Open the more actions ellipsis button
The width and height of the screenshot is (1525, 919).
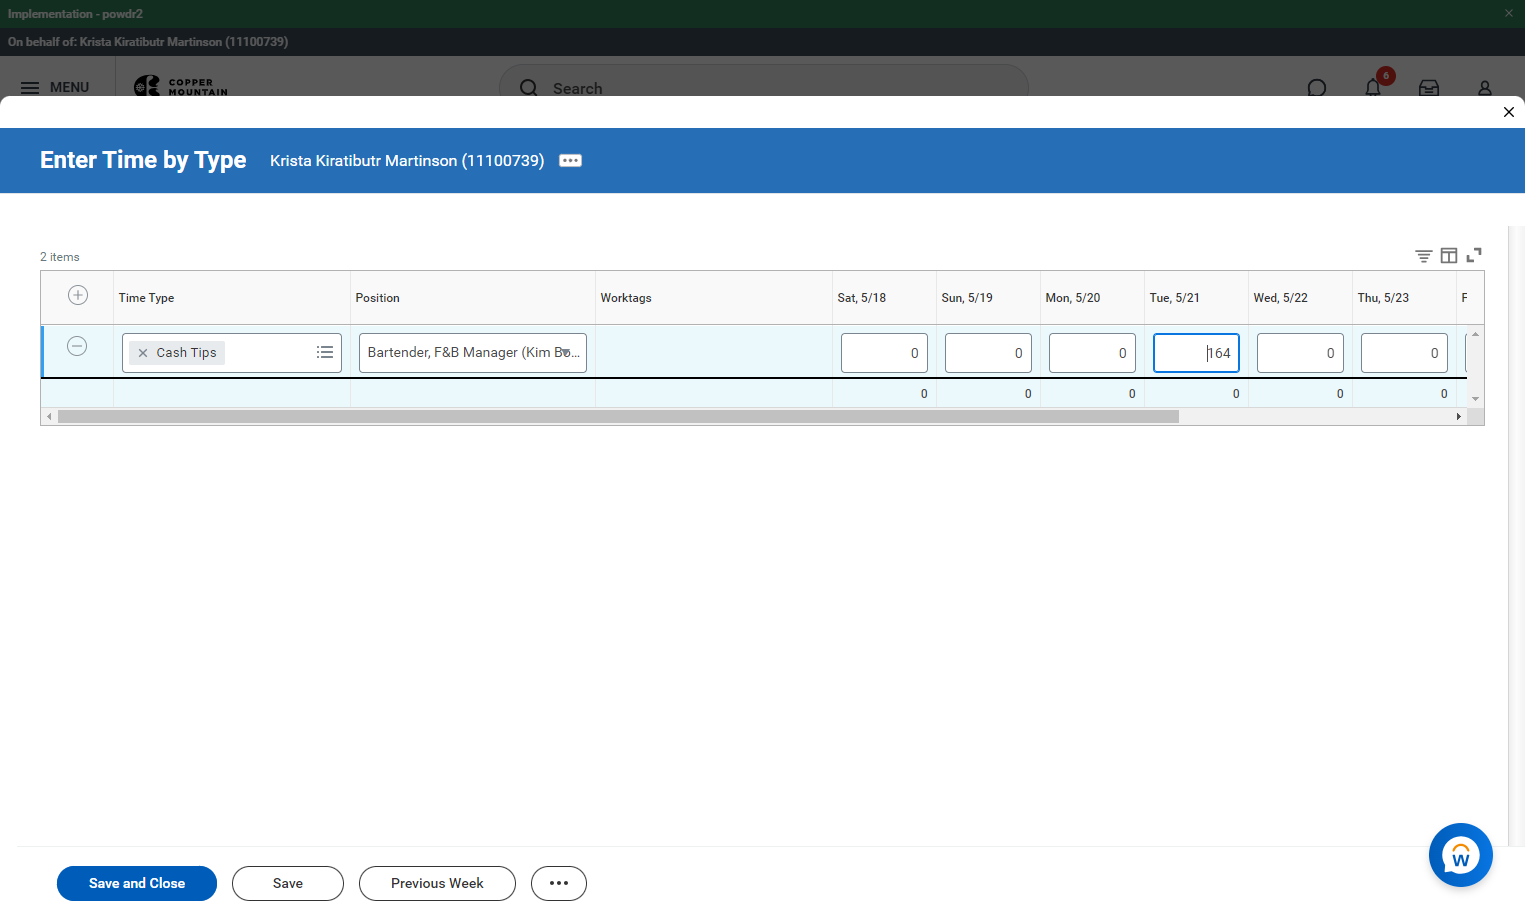[x=559, y=883]
